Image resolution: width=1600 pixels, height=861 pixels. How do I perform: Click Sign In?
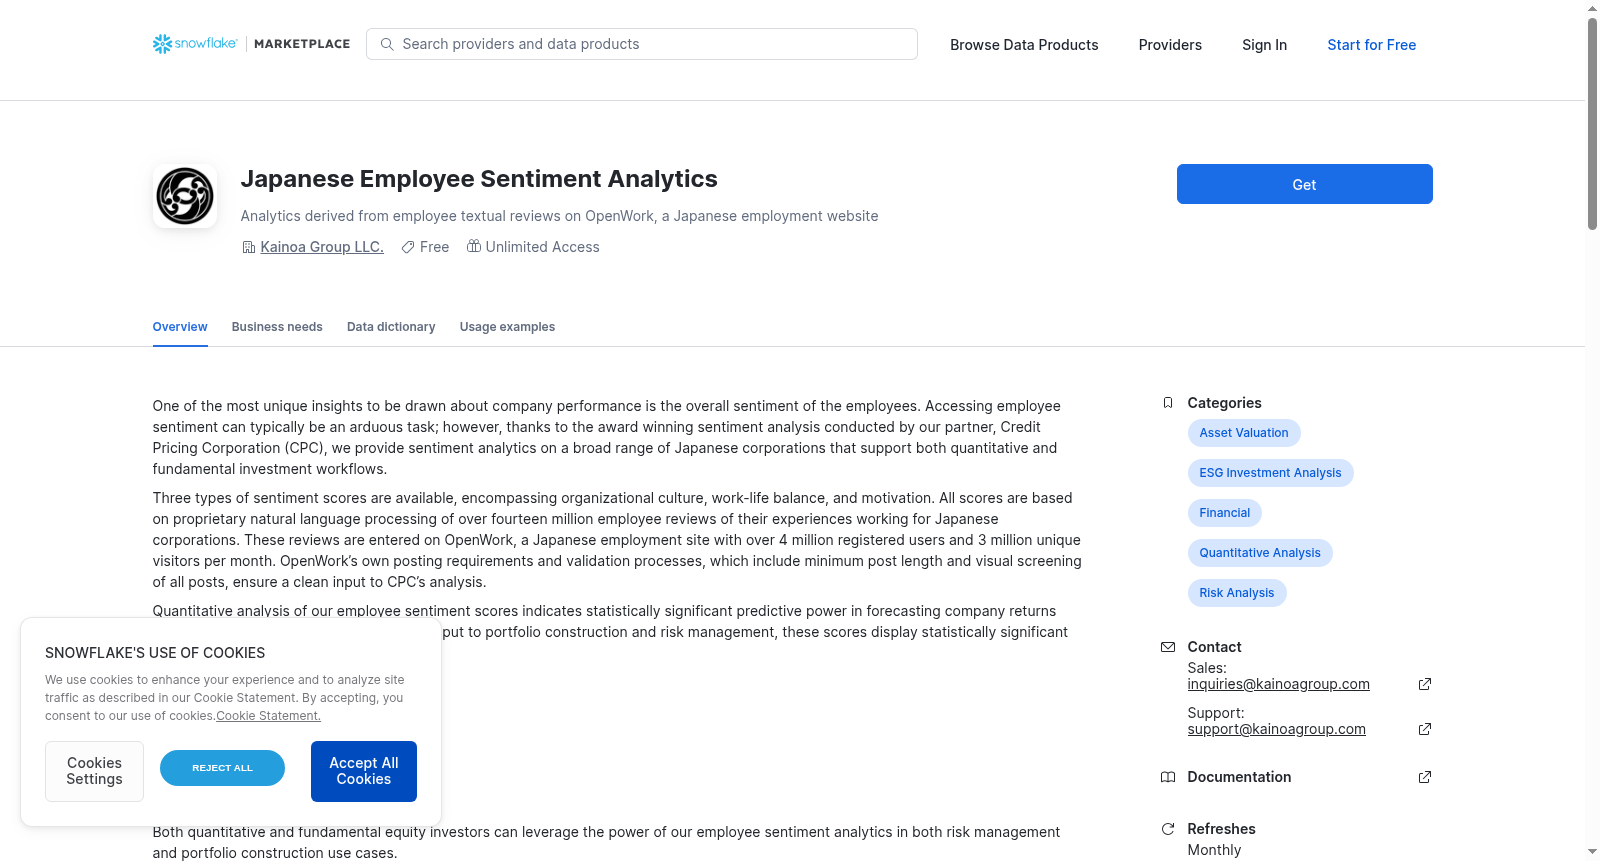(1264, 45)
